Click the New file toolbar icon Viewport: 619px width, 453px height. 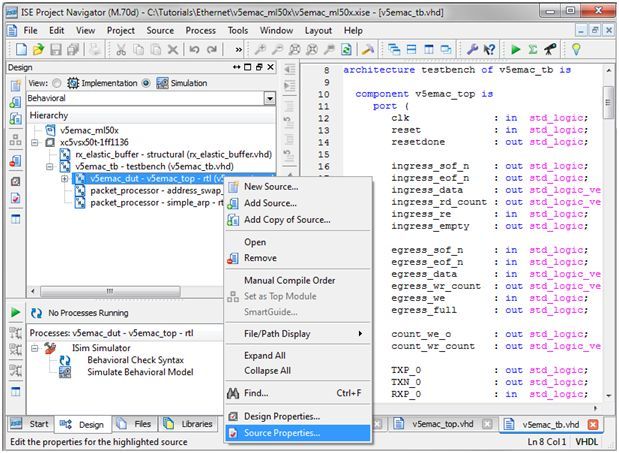(21, 49)
